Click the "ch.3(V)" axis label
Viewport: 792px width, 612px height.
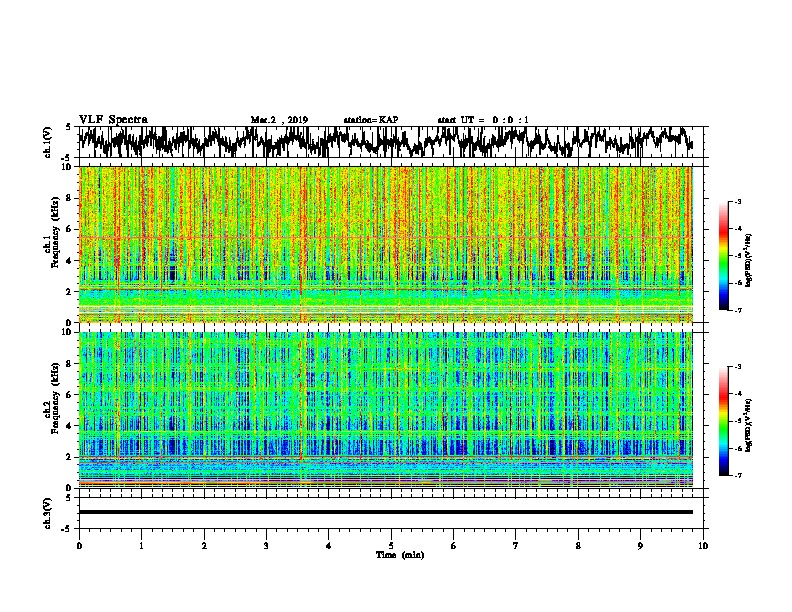48,513
